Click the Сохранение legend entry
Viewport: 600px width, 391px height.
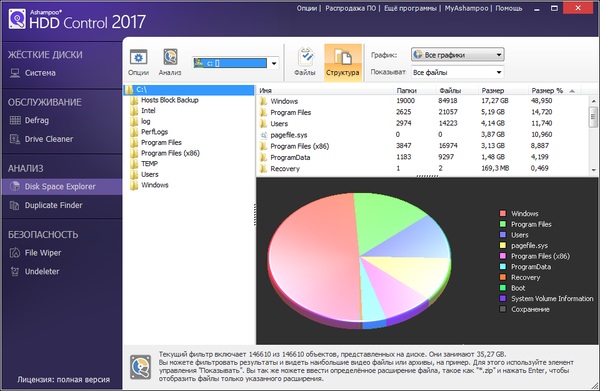pyautogui.click(x=525, y=309)
